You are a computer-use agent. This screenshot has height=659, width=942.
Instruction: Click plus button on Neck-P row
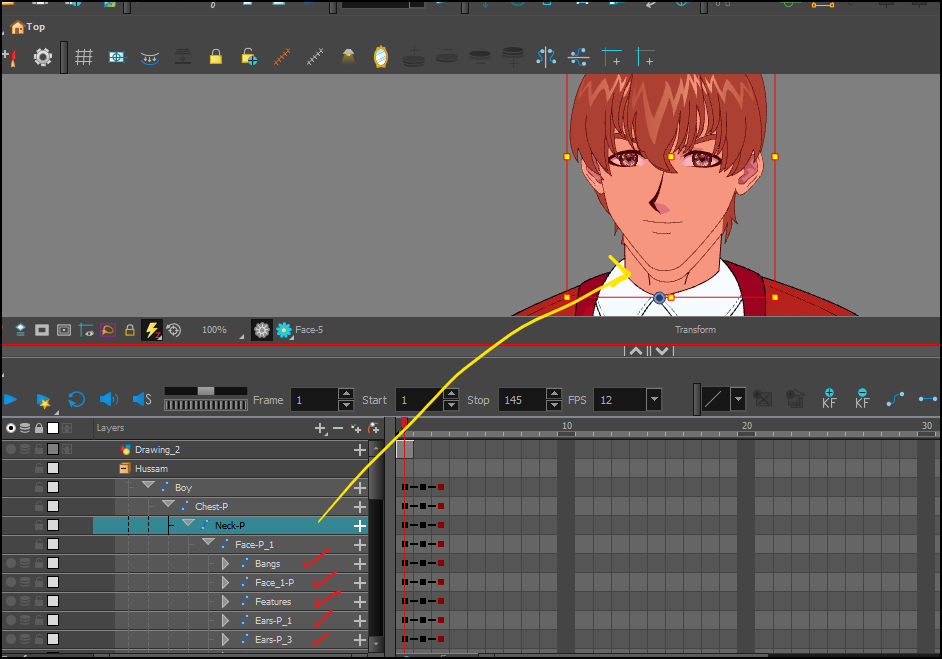coord(359,526)
